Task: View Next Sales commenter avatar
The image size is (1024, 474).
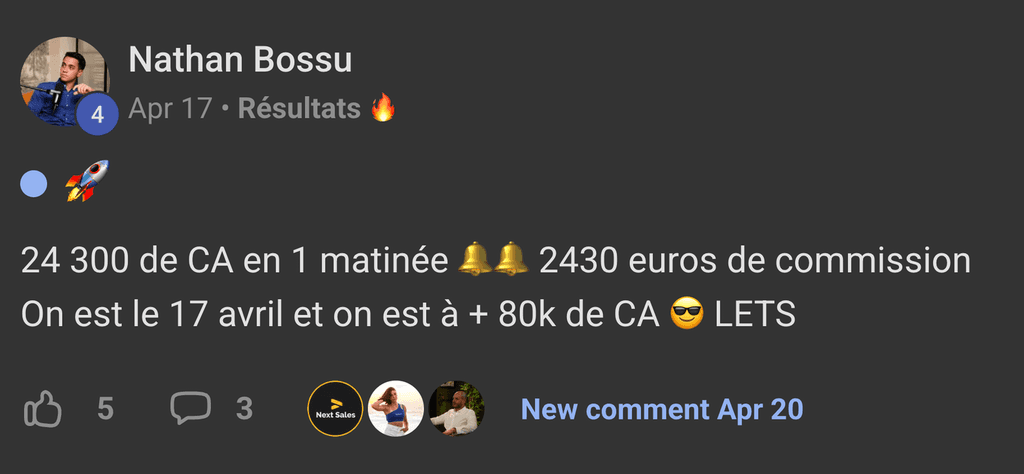Action: [335, 409]
